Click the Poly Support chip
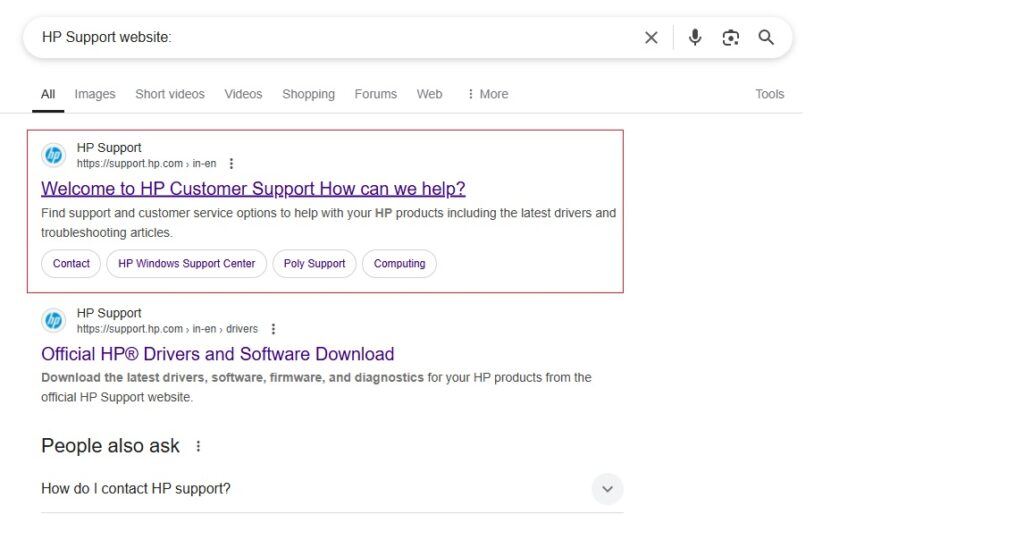 click(314, 264)
